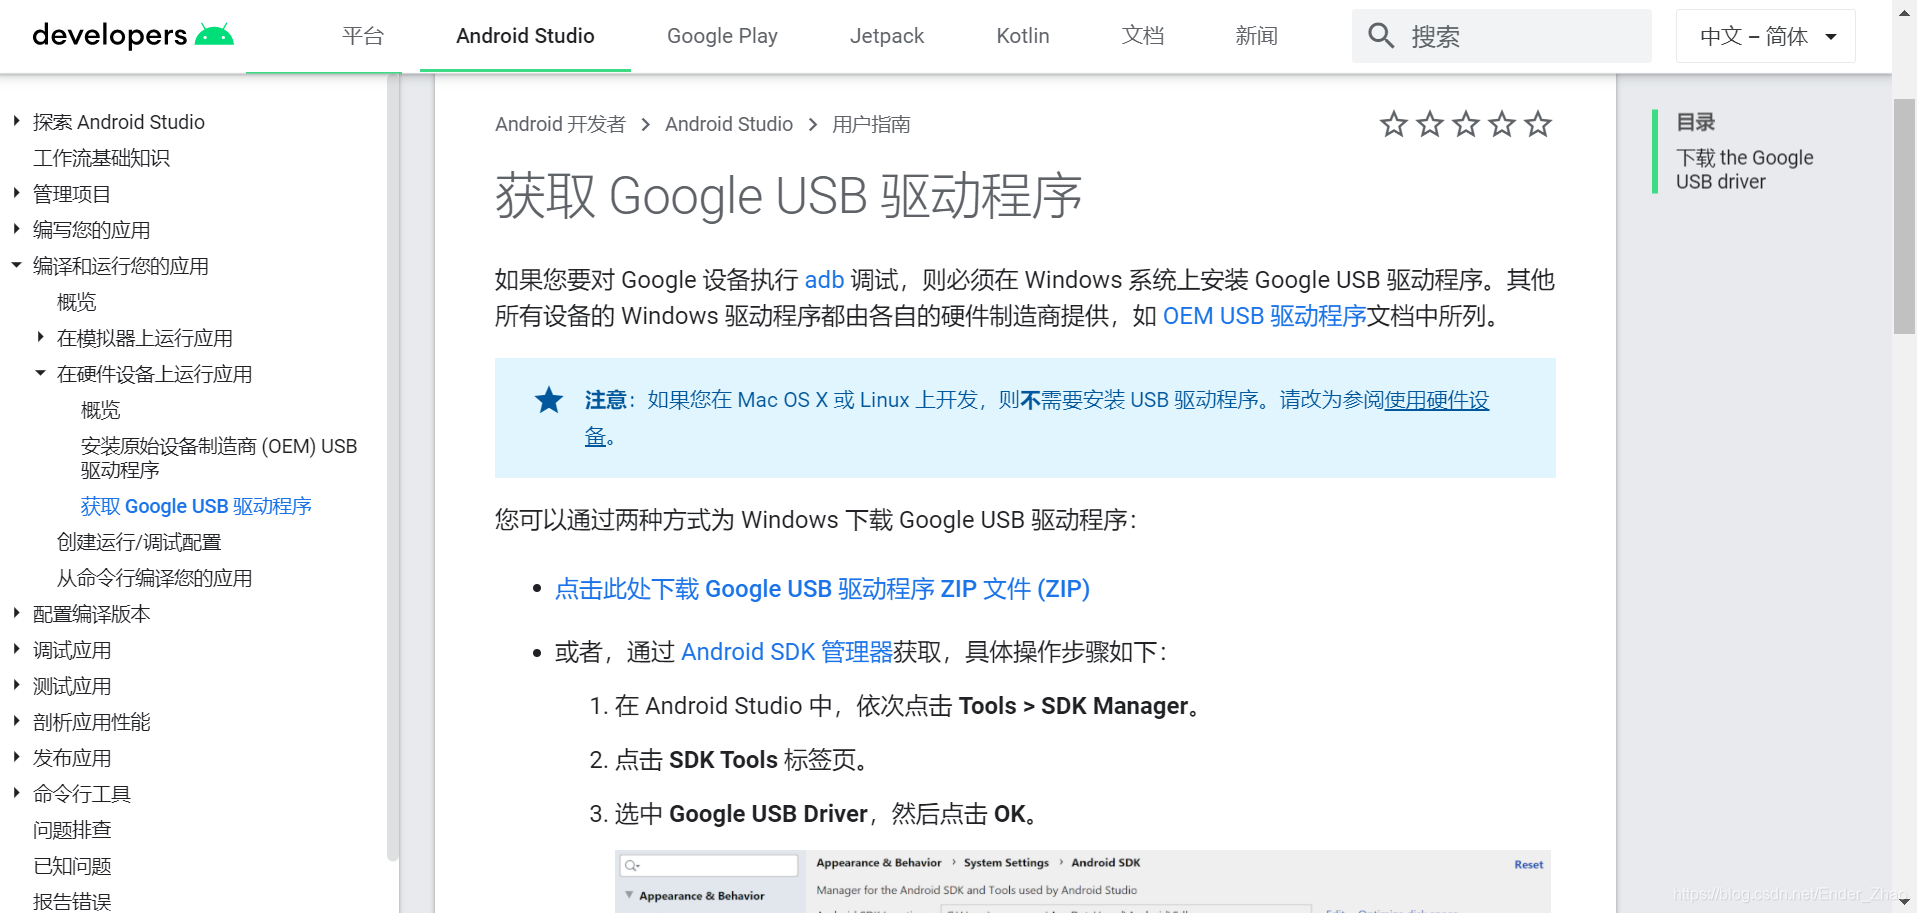Collapse the 编译和运行您的应用 section
1917x913 pixels.
[x=16, y=265]
